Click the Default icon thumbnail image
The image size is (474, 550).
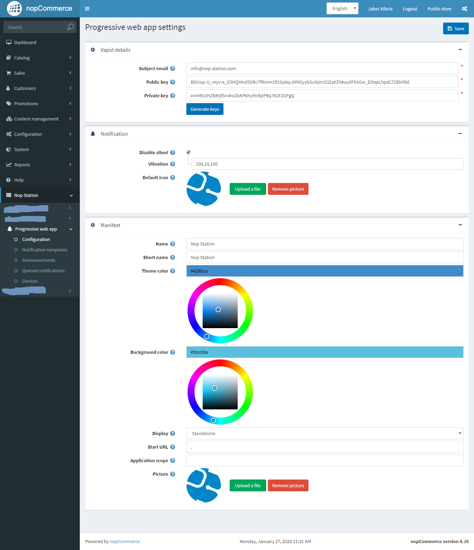[x=203, y=189]
